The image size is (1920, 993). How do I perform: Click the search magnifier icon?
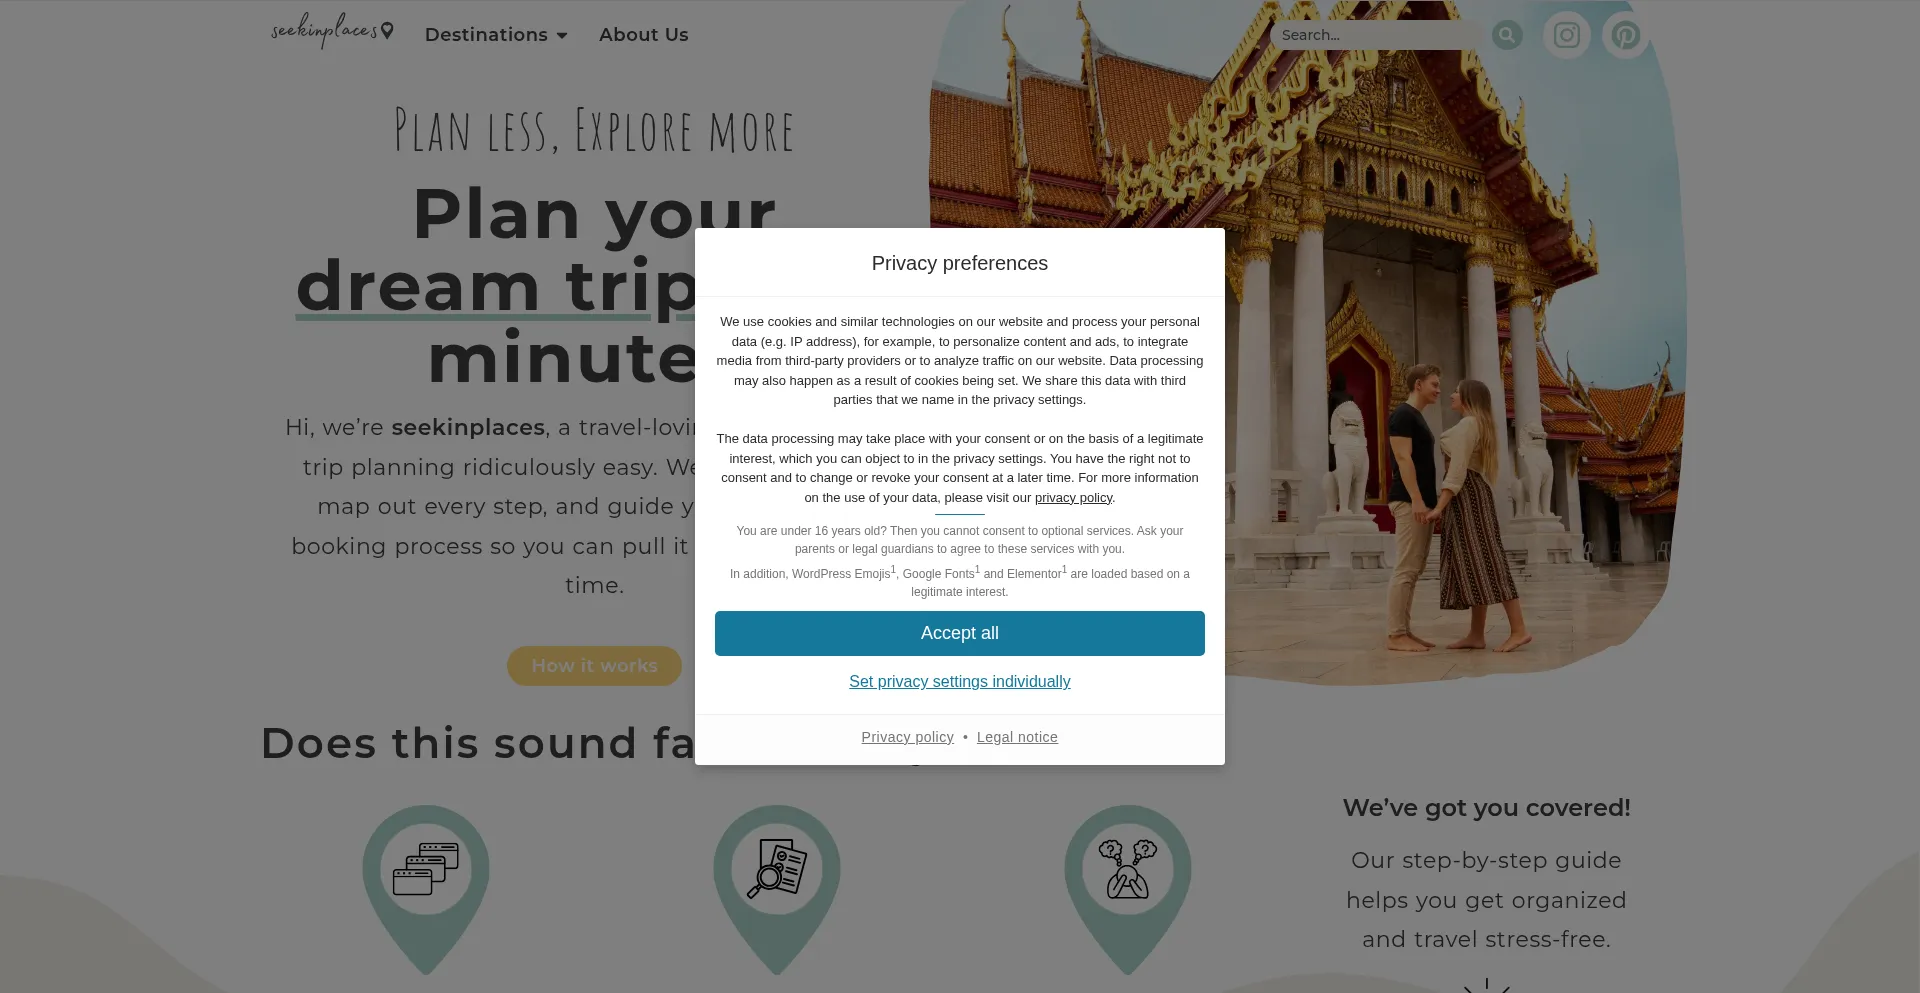[1507, 35]
